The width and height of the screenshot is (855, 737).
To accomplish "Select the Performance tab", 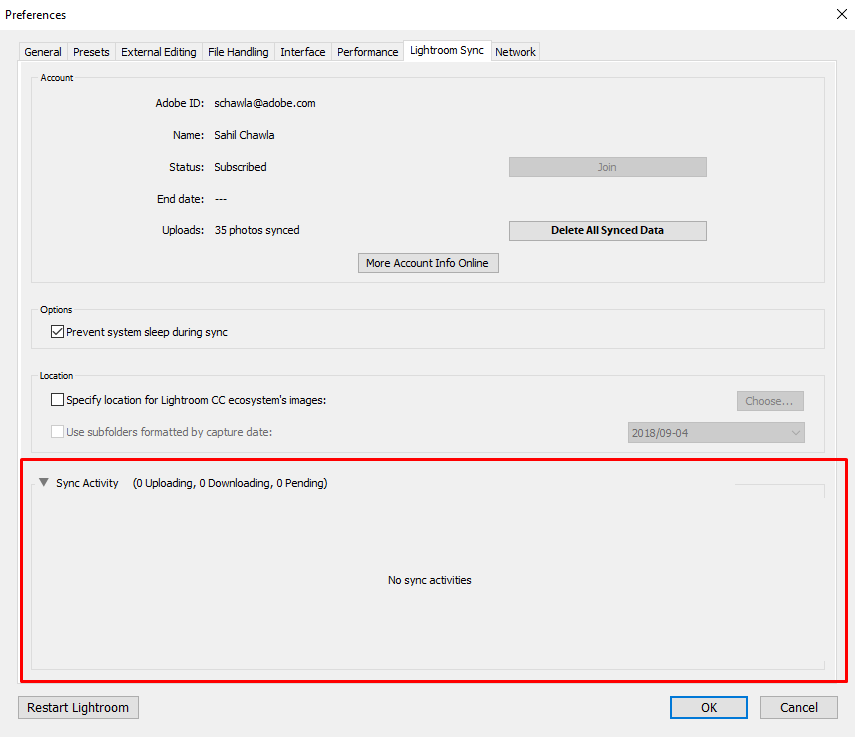I will [367, 51].
